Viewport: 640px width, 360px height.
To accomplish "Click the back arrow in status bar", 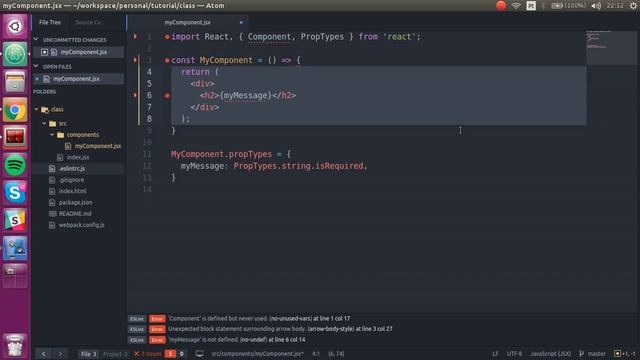I will pyautogui.click(x=44, y=353).
